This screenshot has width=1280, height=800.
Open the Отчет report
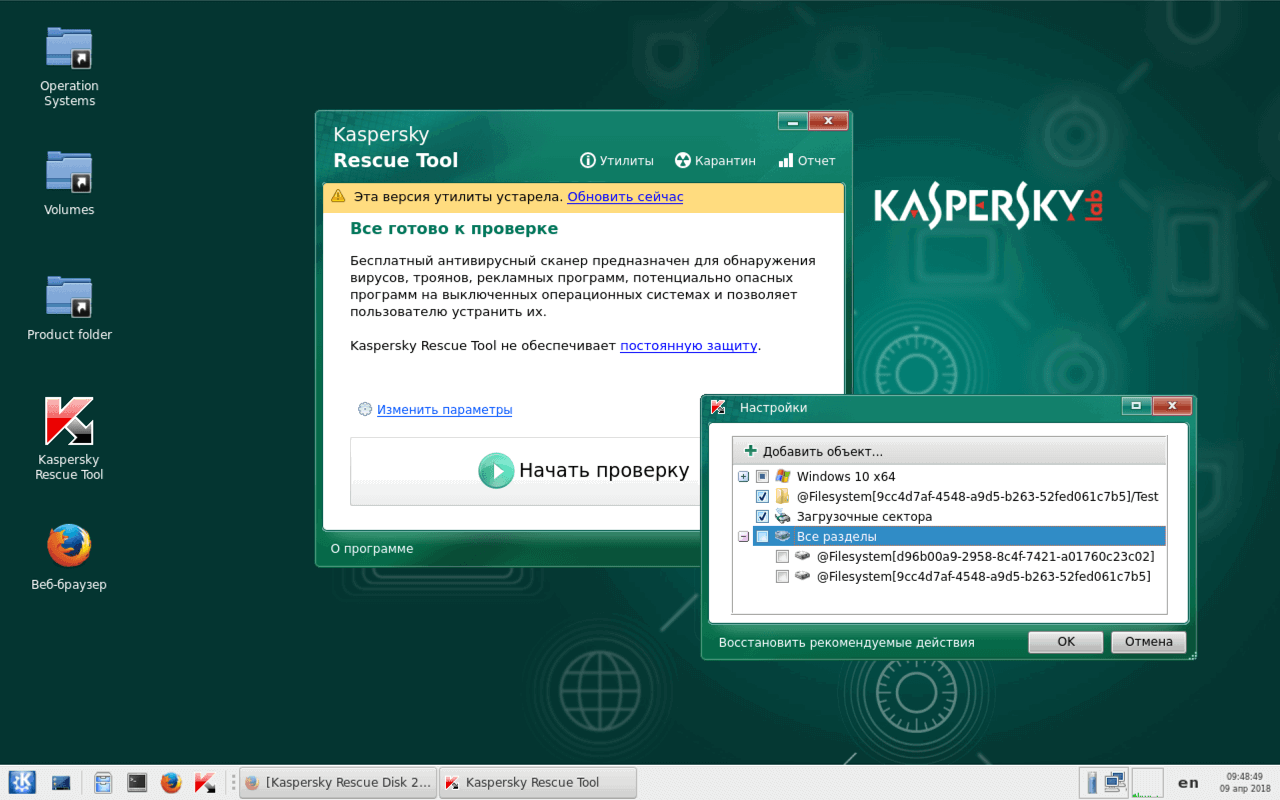click(807, 160)
